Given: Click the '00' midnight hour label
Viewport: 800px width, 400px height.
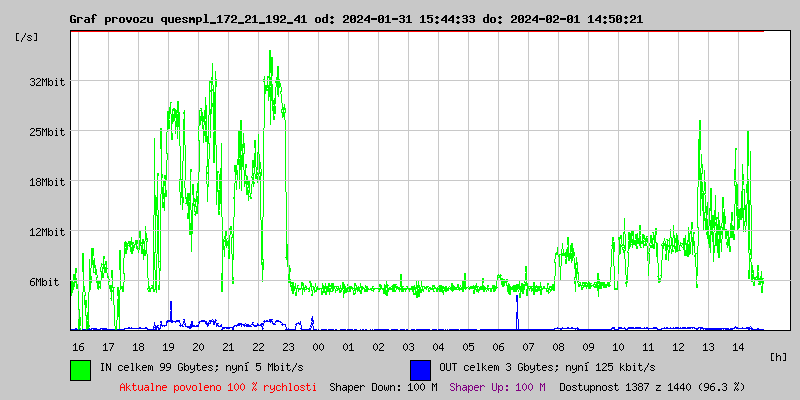Looking at the screenshot, I should point(318,347).
